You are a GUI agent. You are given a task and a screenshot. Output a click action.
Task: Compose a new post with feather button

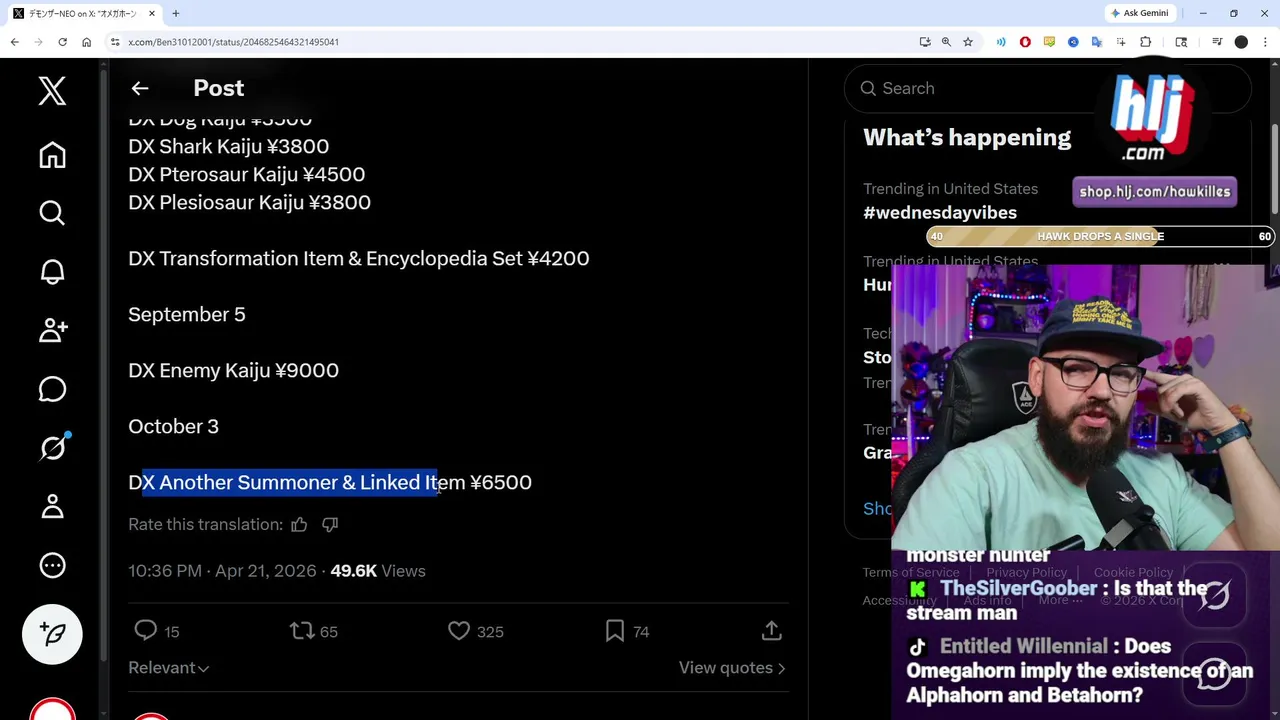coord(52,634)
